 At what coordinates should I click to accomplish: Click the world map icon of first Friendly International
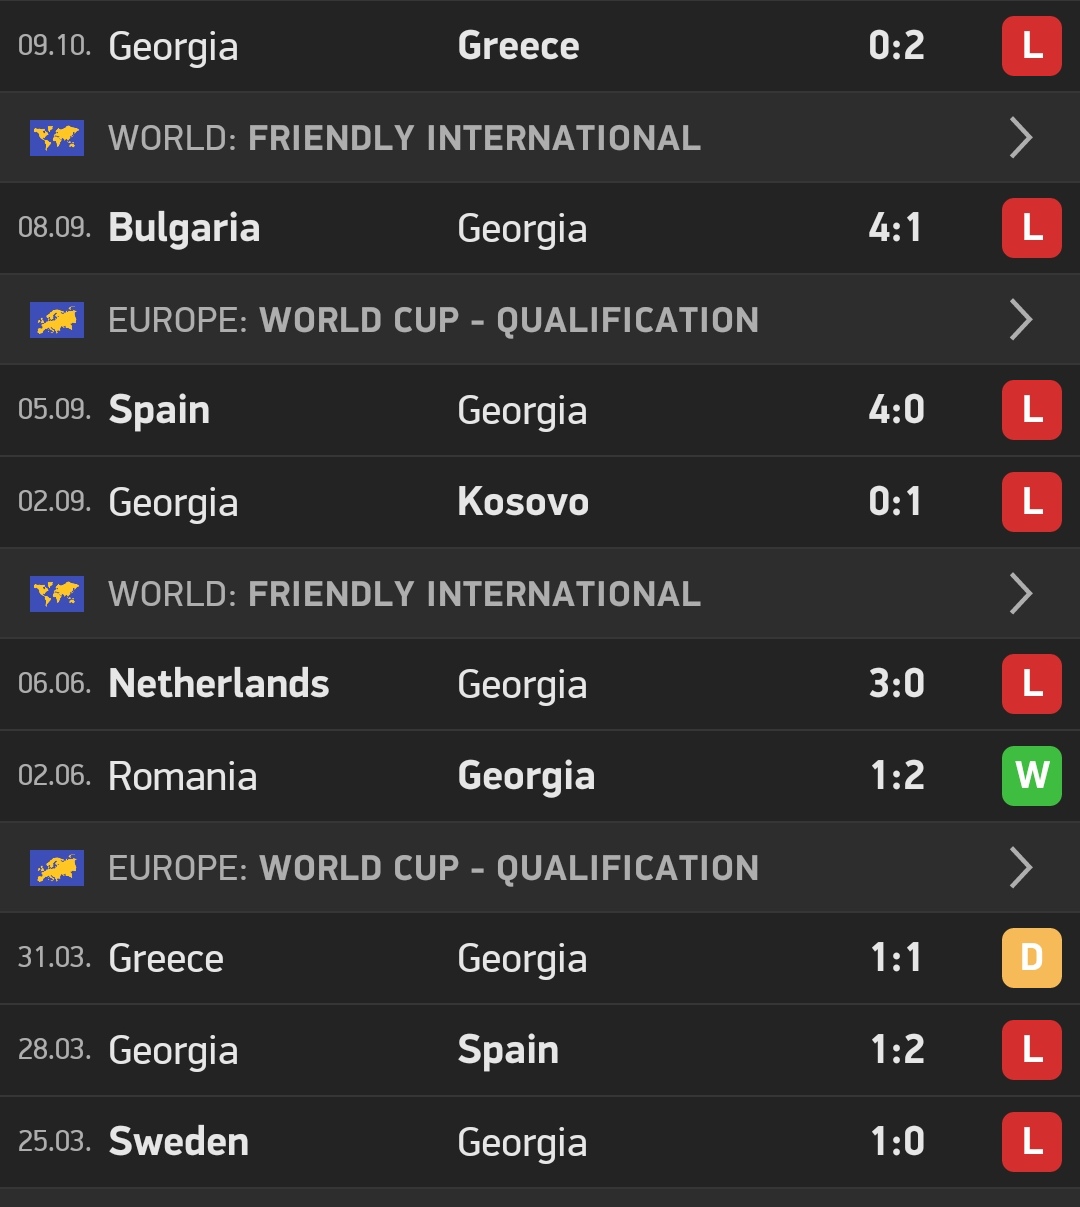pyautogui.click(x=57, y=138)
